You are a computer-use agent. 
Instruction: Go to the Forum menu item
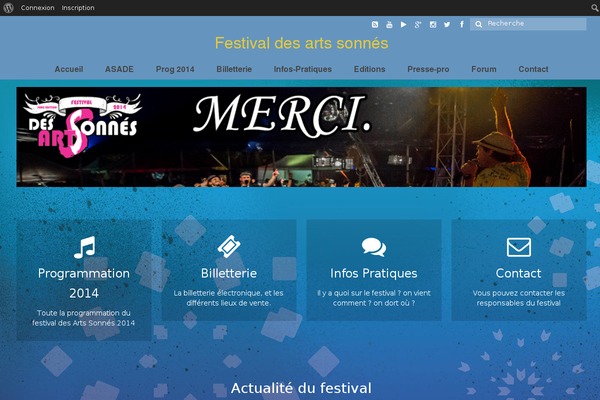point(484,69)
